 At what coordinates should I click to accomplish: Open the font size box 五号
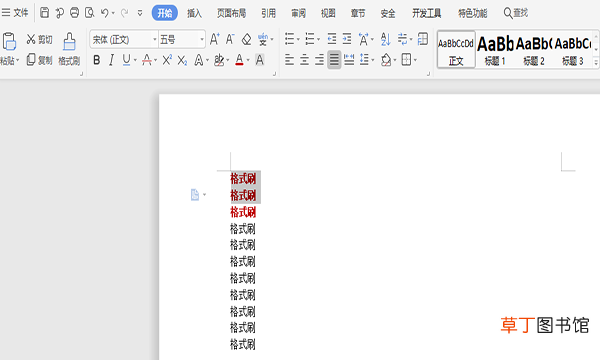click(x=182, y=39)
